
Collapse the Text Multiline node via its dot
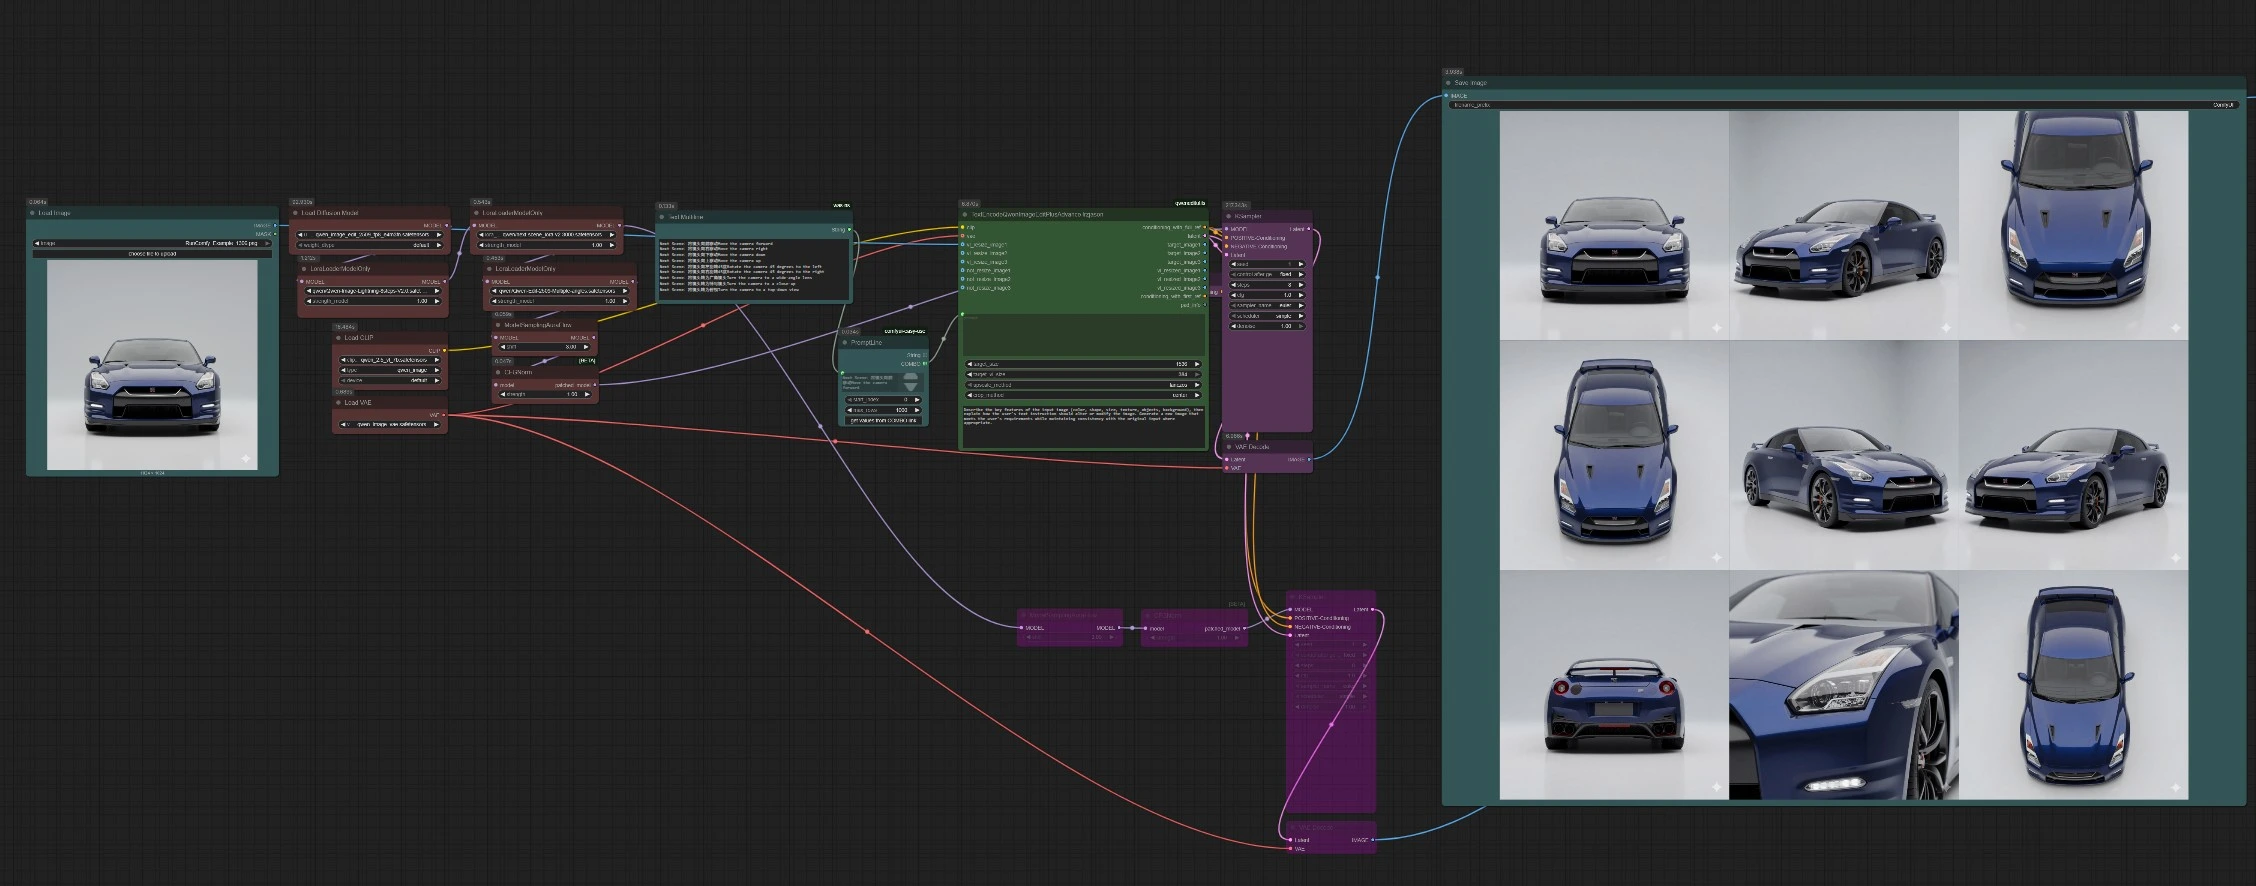[662, 217]
